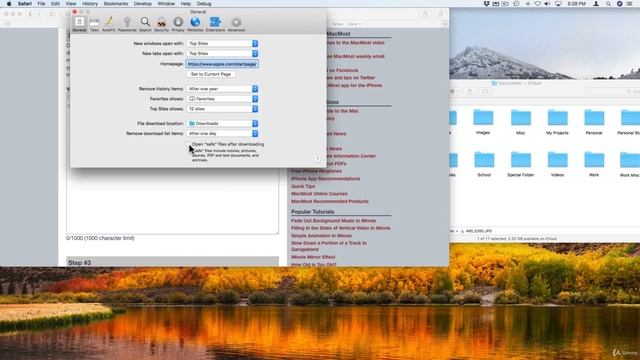Open Simple Animation in iMovie link
The width and height of the screenshot is (640, 360).
(321, 236)
